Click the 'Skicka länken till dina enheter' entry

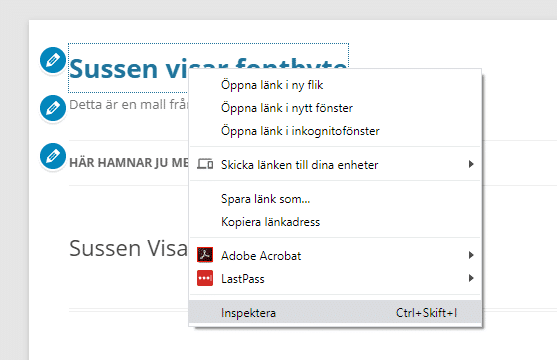pyautogui.click(x=335, y=164)
